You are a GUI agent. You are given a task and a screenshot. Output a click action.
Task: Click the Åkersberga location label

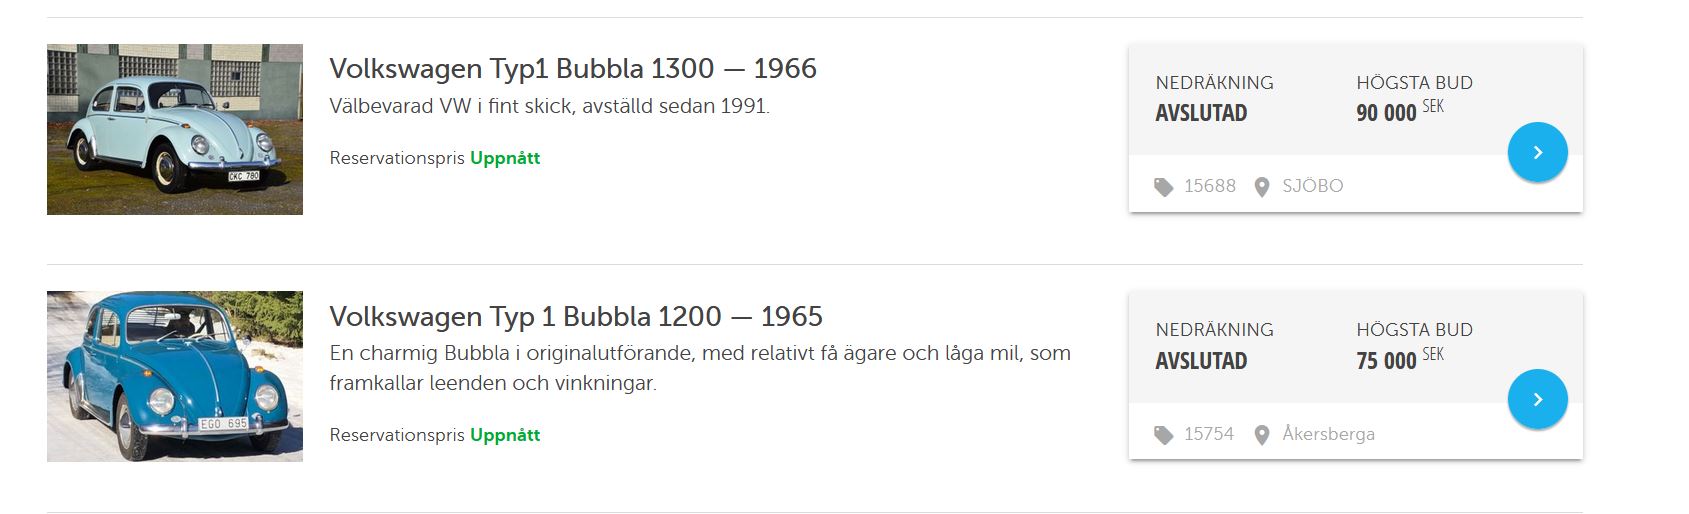click(x=1328, y=434)
